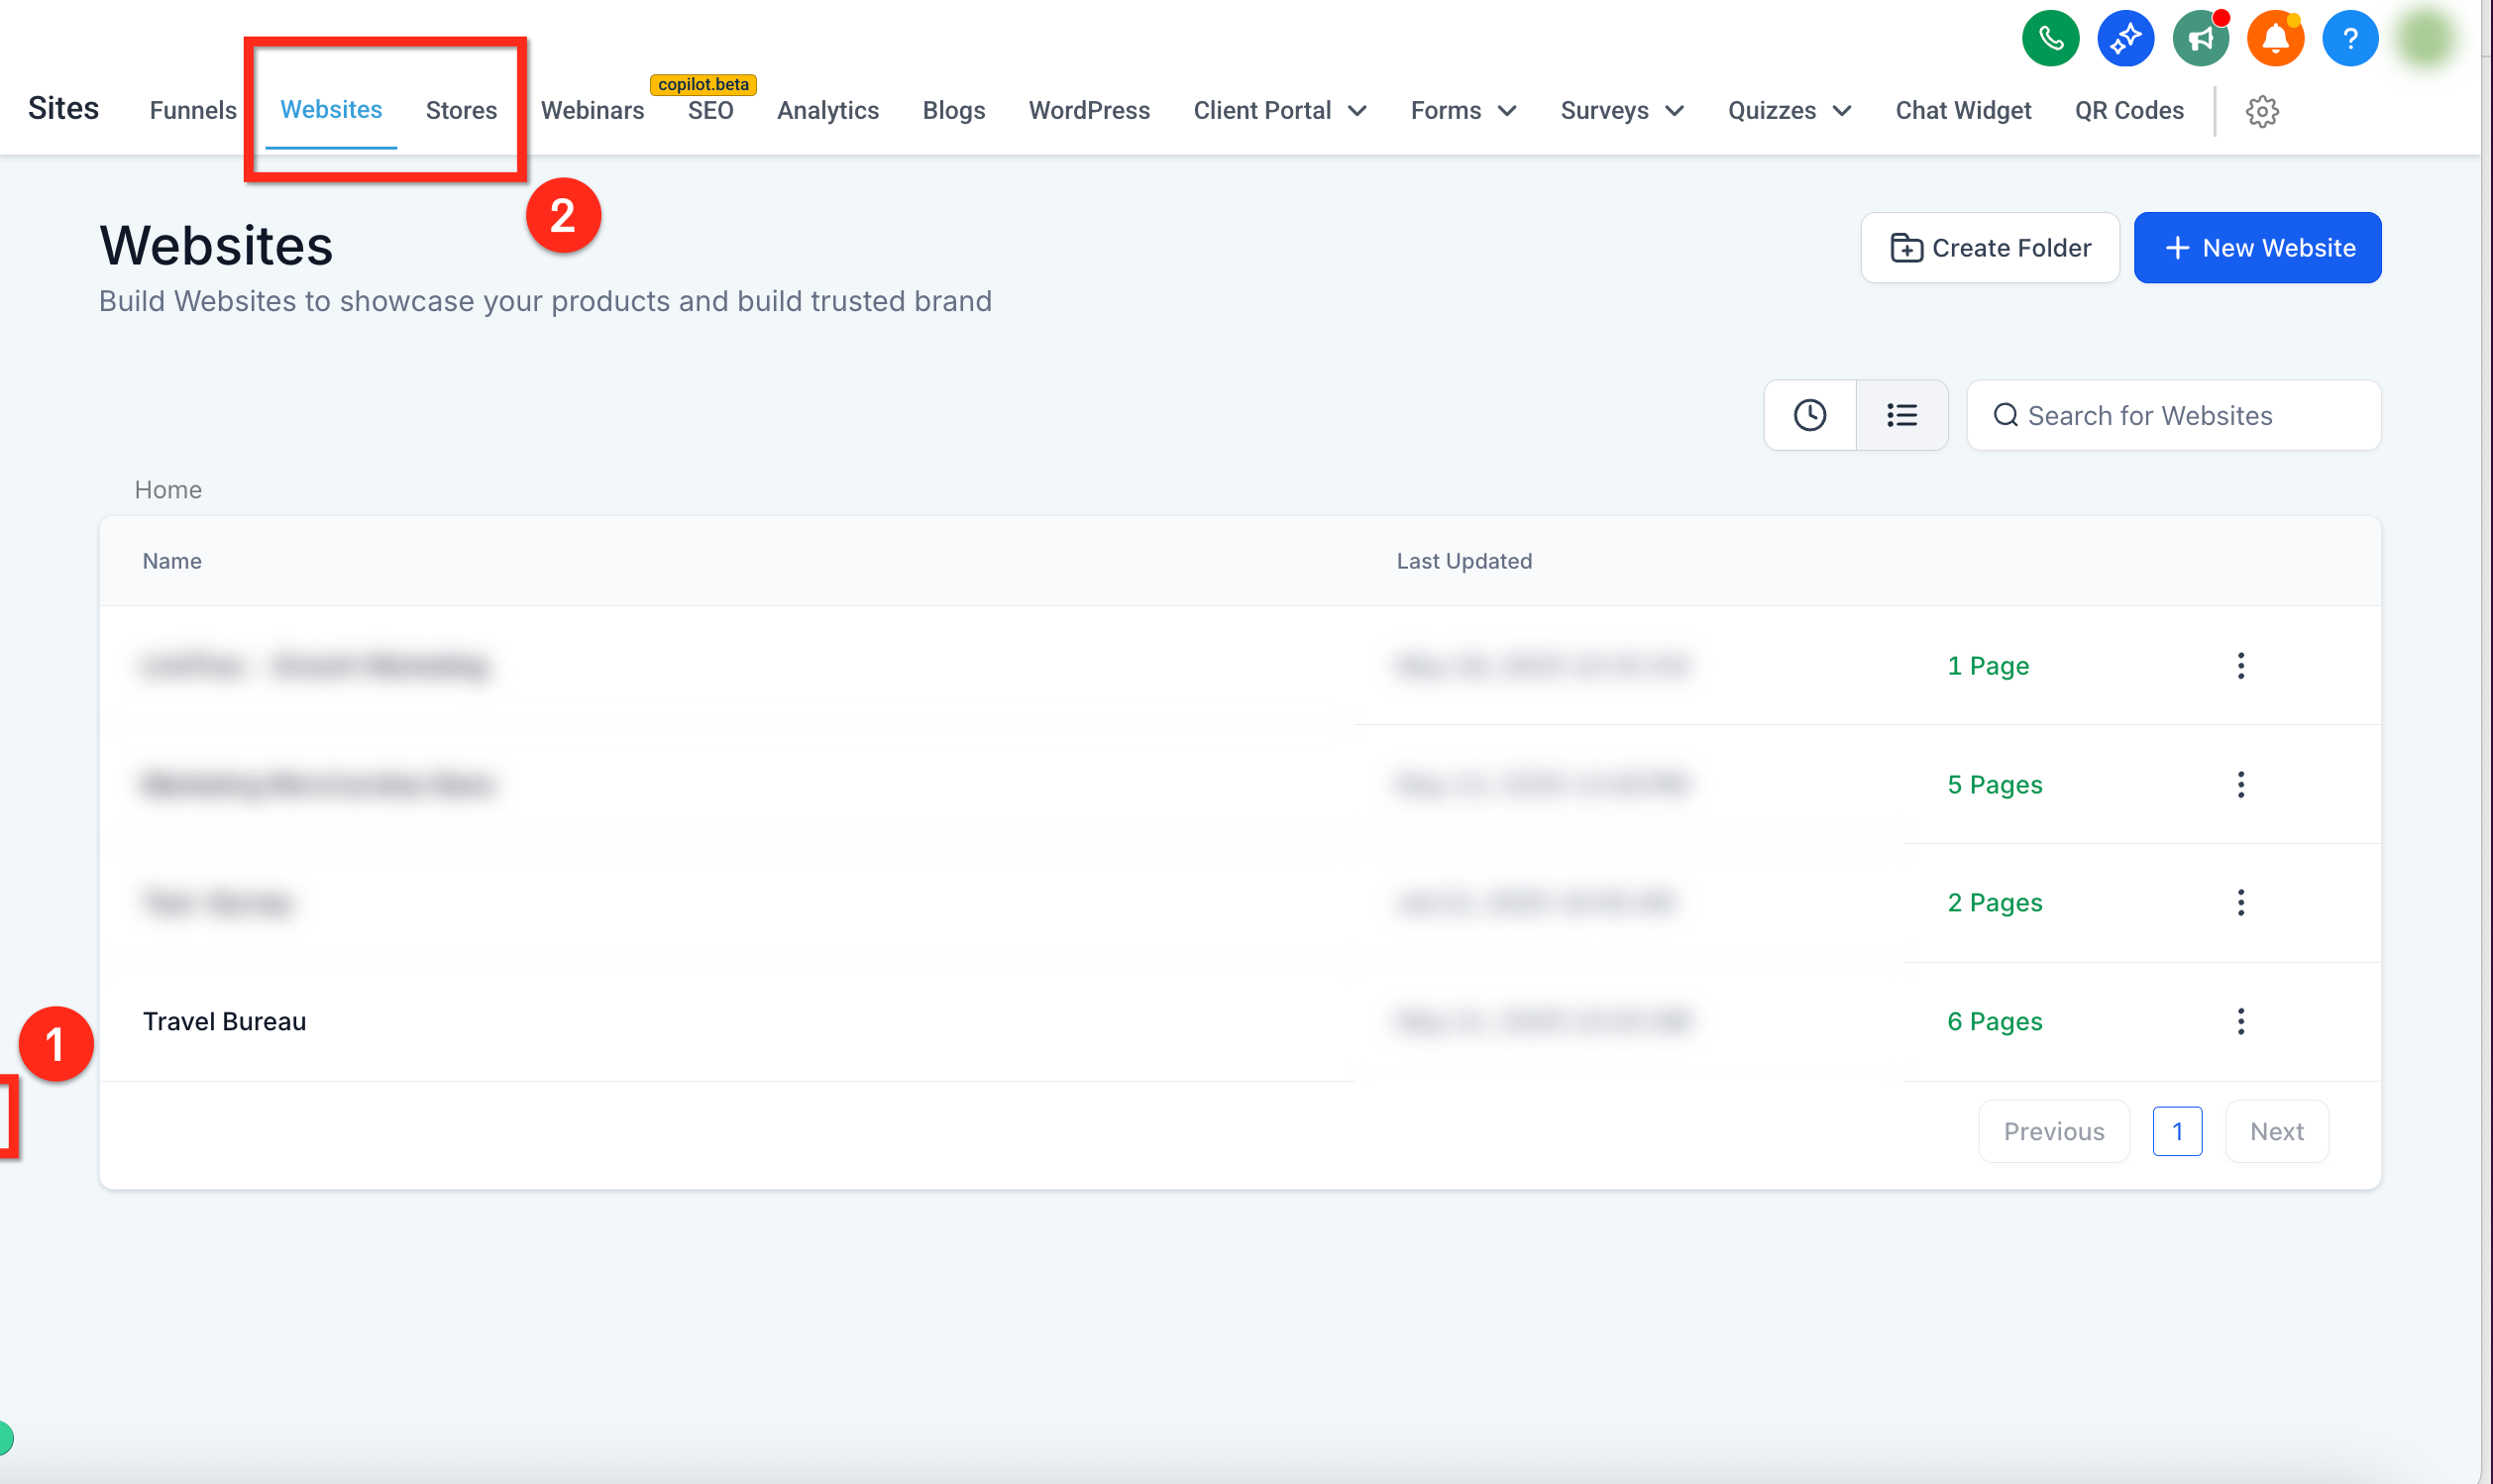Screen dimensions: 2493x1484
Task: Open the orange notifications bell
Action: click(x=2275, y=39)
